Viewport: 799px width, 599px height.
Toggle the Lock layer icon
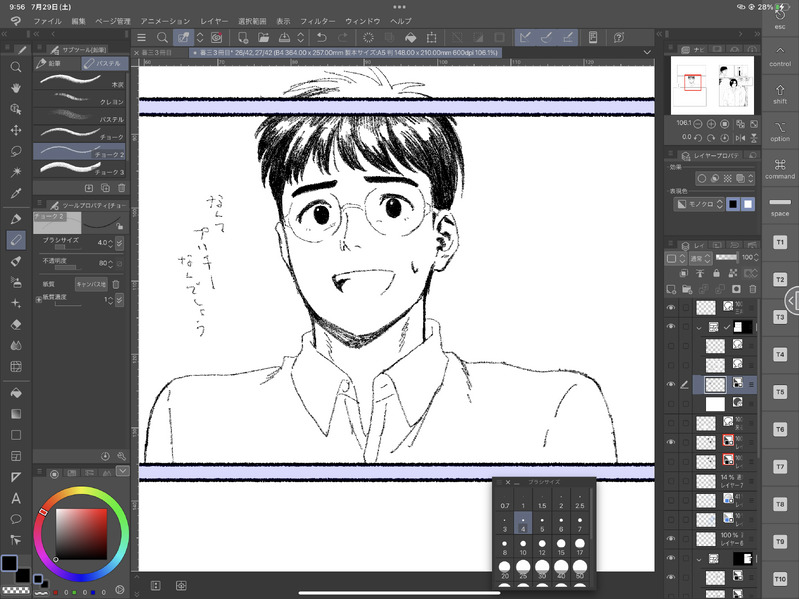click(x=716, y=274)
